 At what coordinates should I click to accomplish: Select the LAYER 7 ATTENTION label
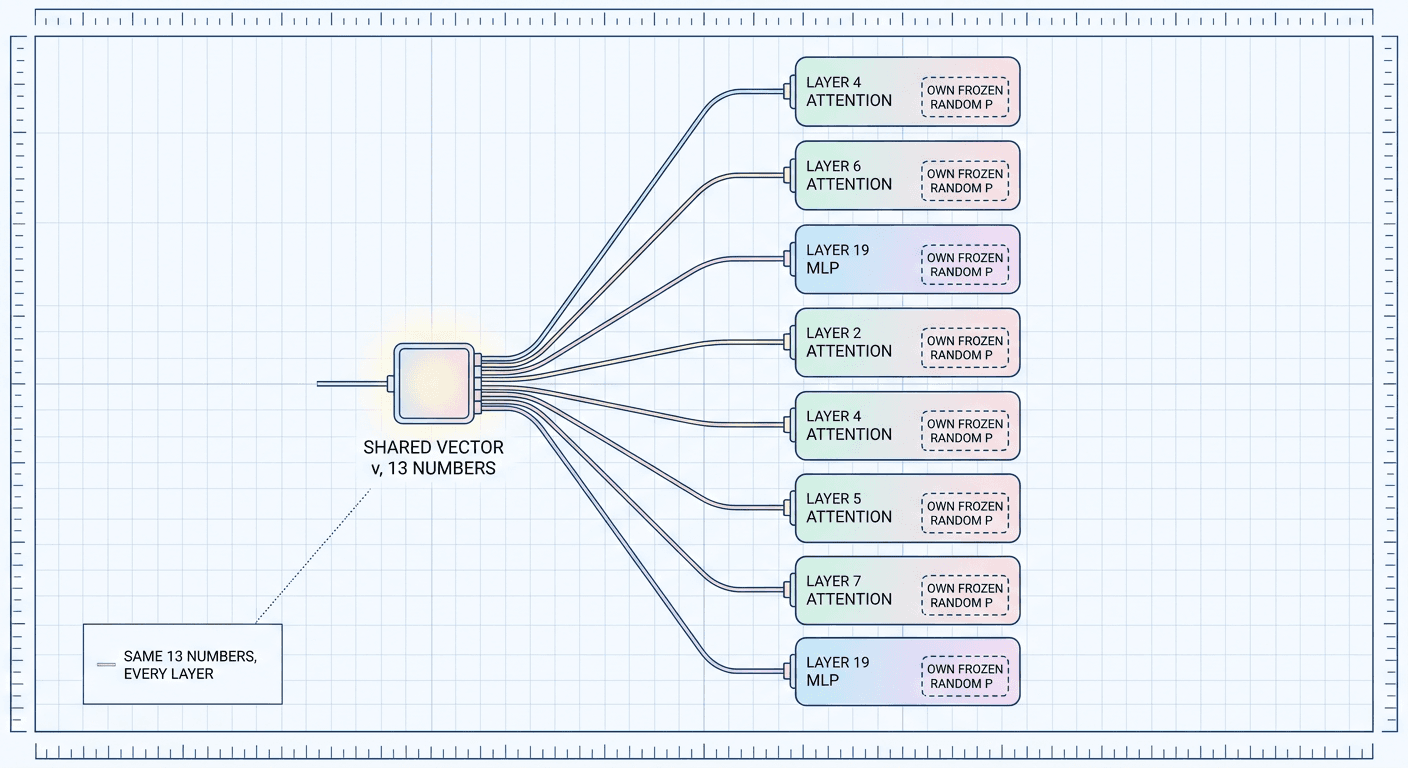tap(849, 590)
